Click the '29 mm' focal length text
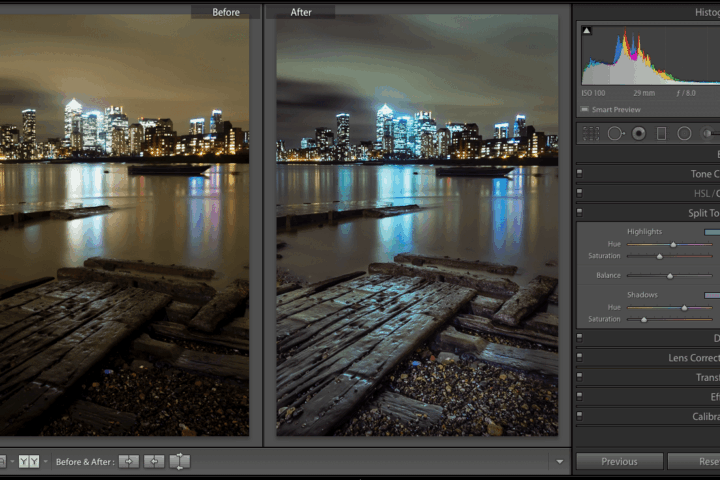This screenshot has width=720, height=480. (x=644, y=93)
